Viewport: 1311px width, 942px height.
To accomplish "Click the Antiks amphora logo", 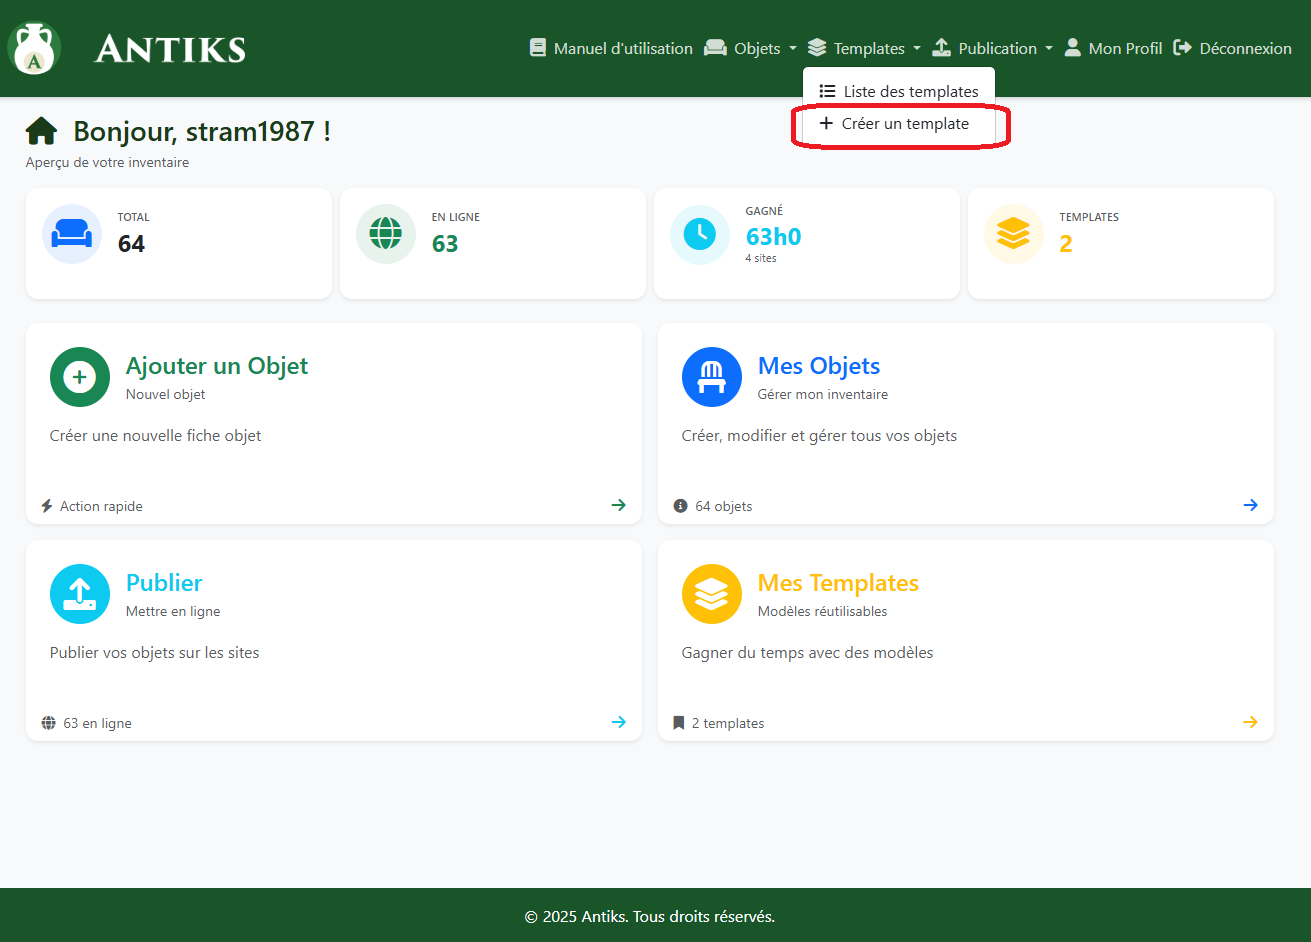I will coord(35,49).
